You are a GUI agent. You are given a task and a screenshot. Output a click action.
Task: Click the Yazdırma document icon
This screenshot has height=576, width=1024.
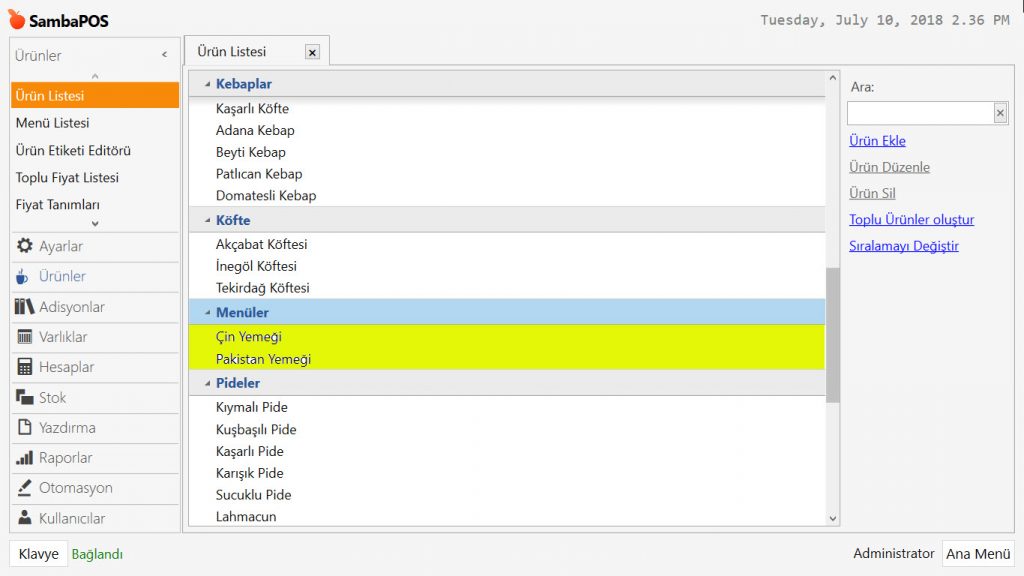tap(25, 428)
